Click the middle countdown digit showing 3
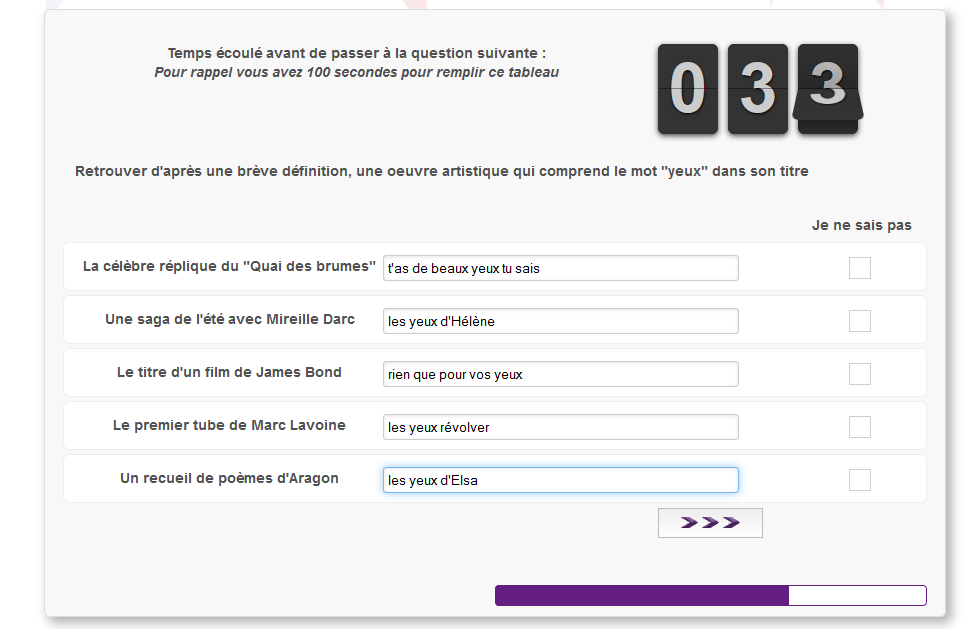 click(758, 89)
